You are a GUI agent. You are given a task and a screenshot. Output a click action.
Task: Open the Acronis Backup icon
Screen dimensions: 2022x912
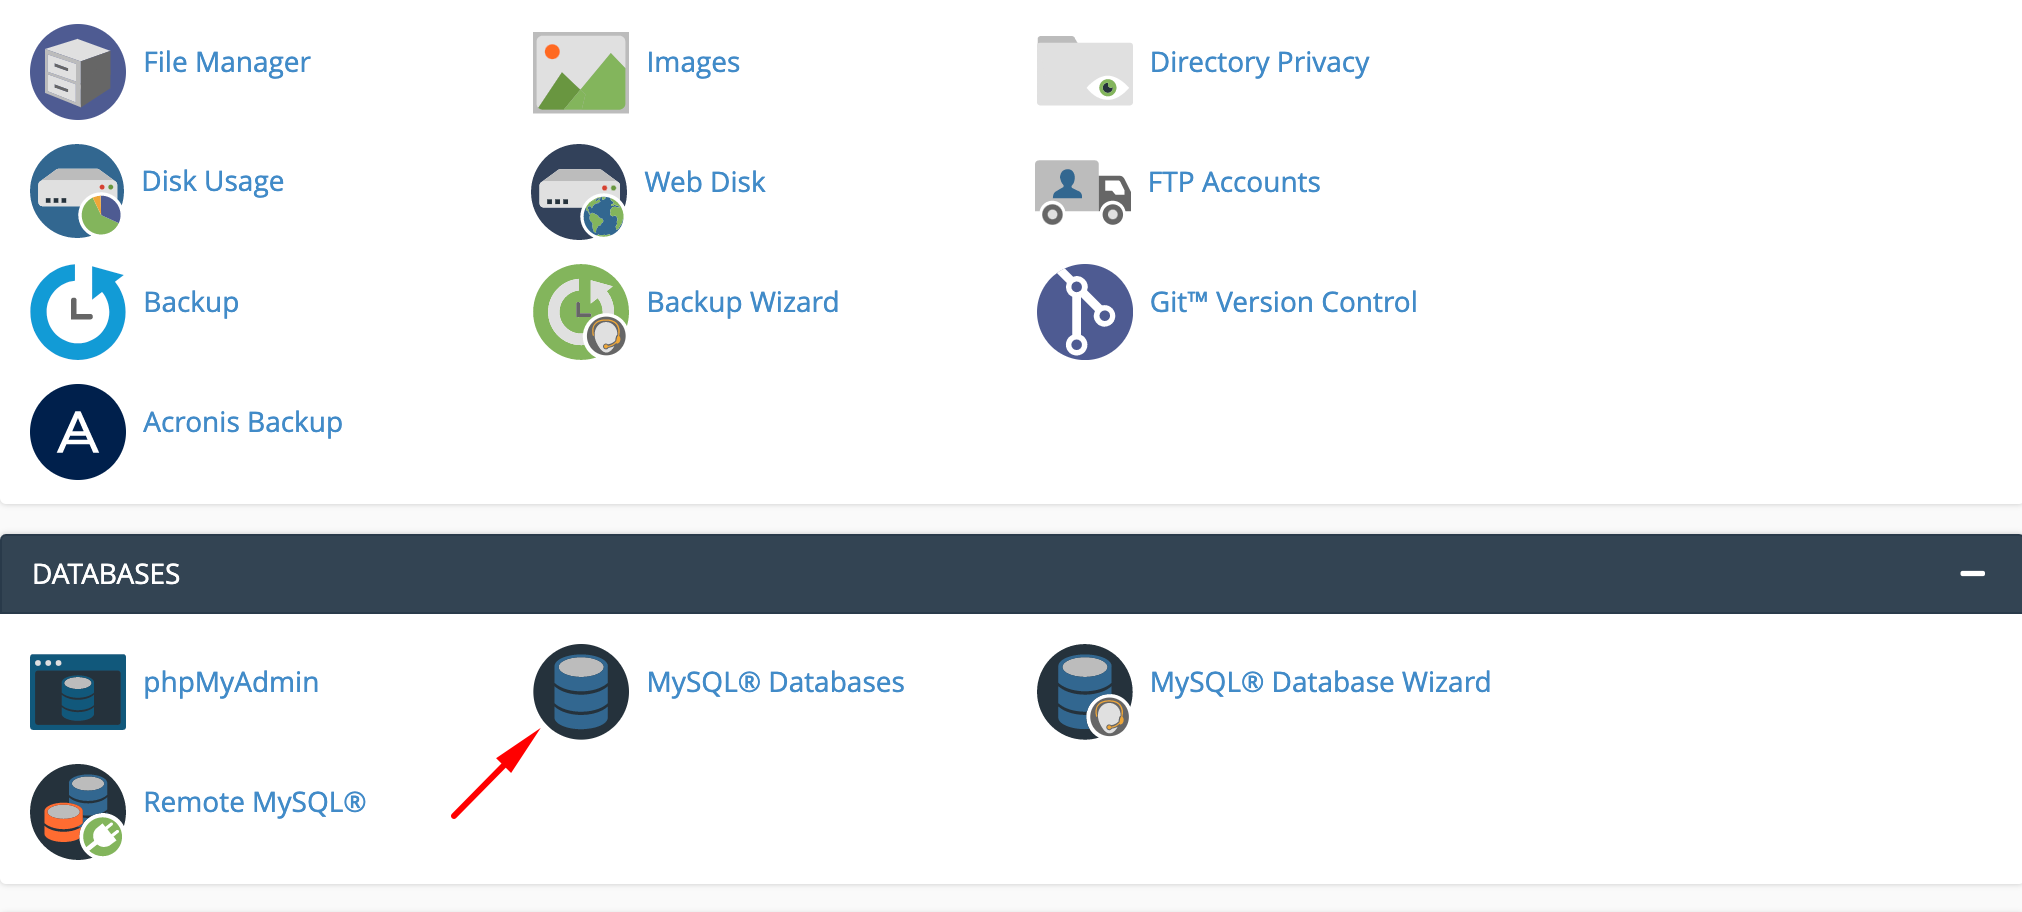tap(77, 432)
